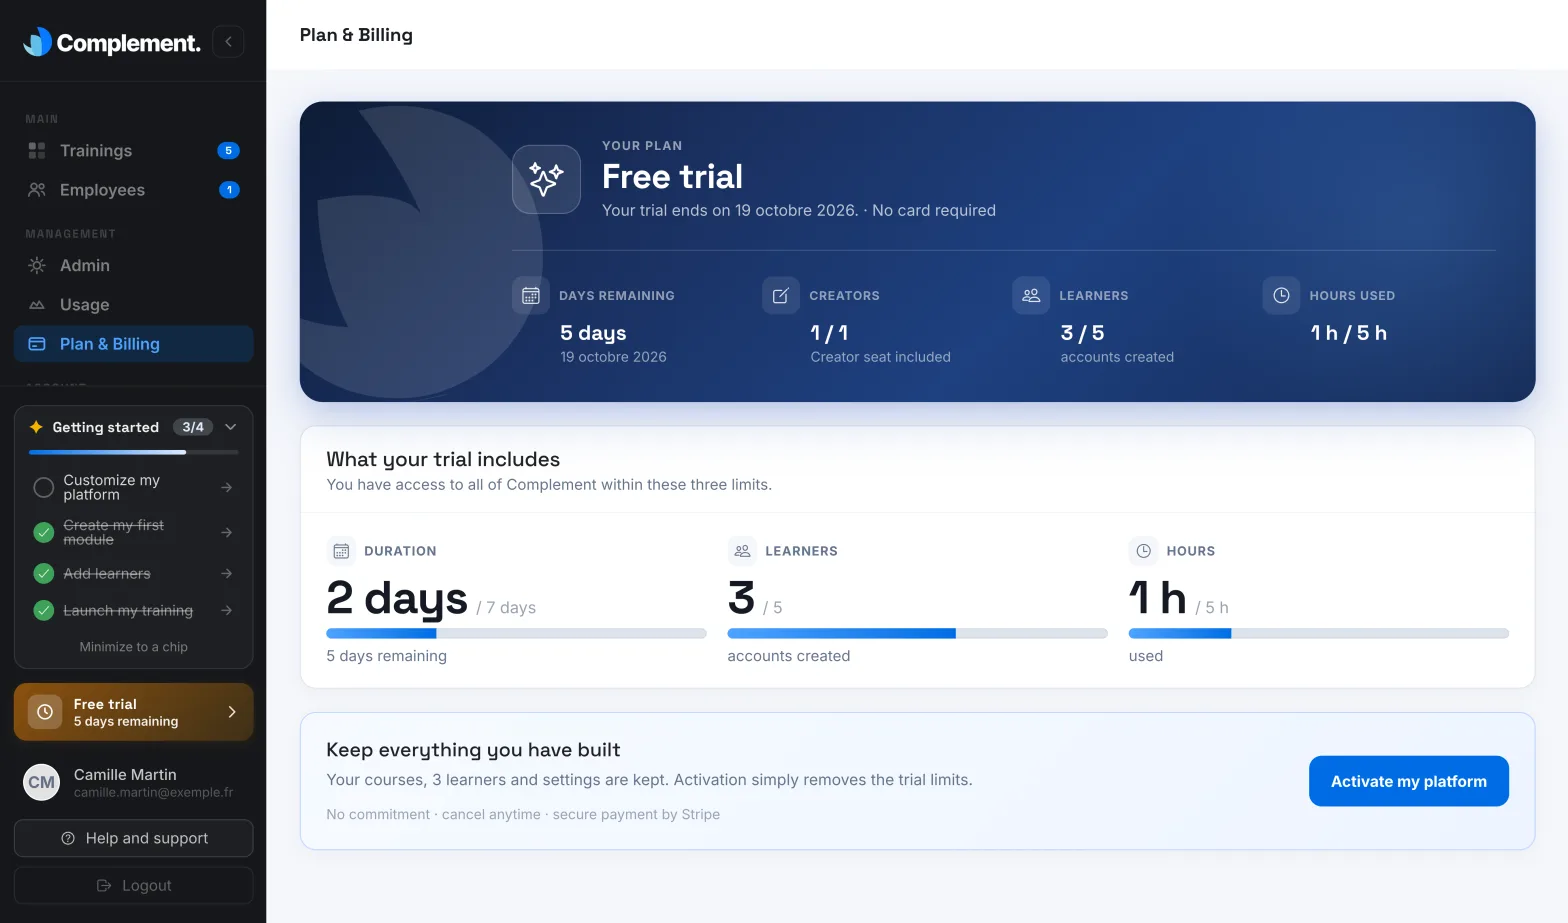Select Plan & Billing in the sidebar

coord(133,344)
